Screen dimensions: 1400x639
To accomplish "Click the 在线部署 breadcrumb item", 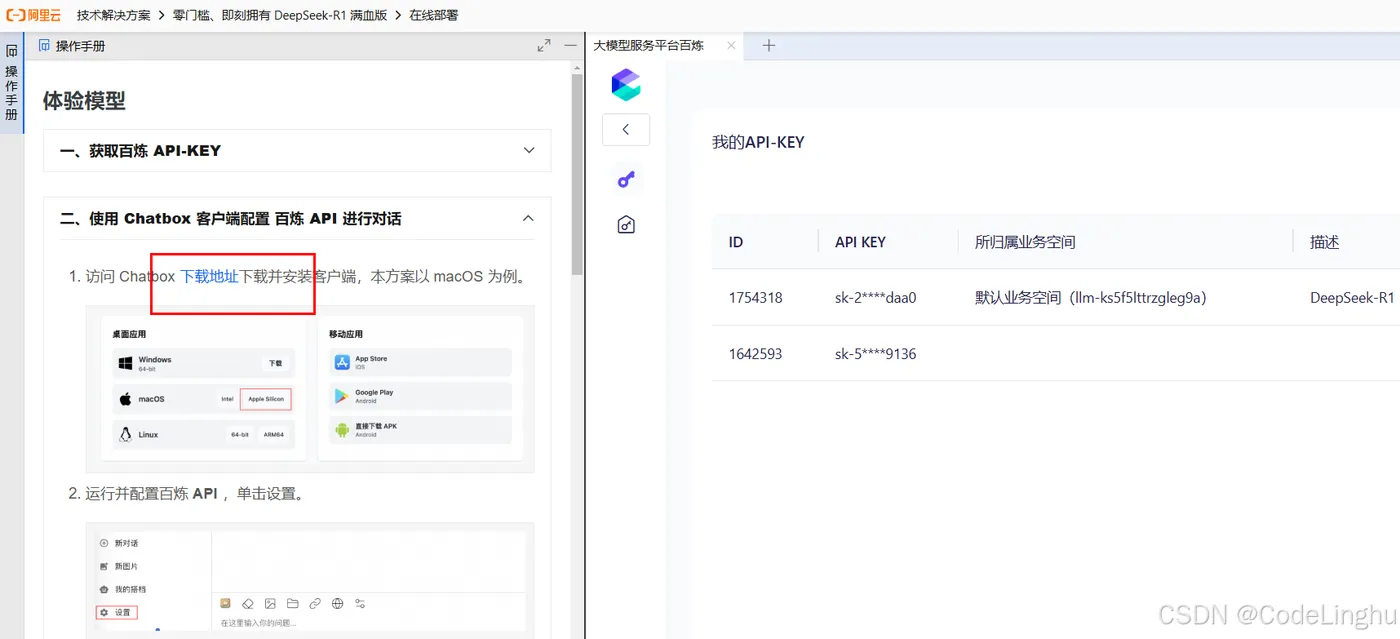I will [x=434, y=16].
